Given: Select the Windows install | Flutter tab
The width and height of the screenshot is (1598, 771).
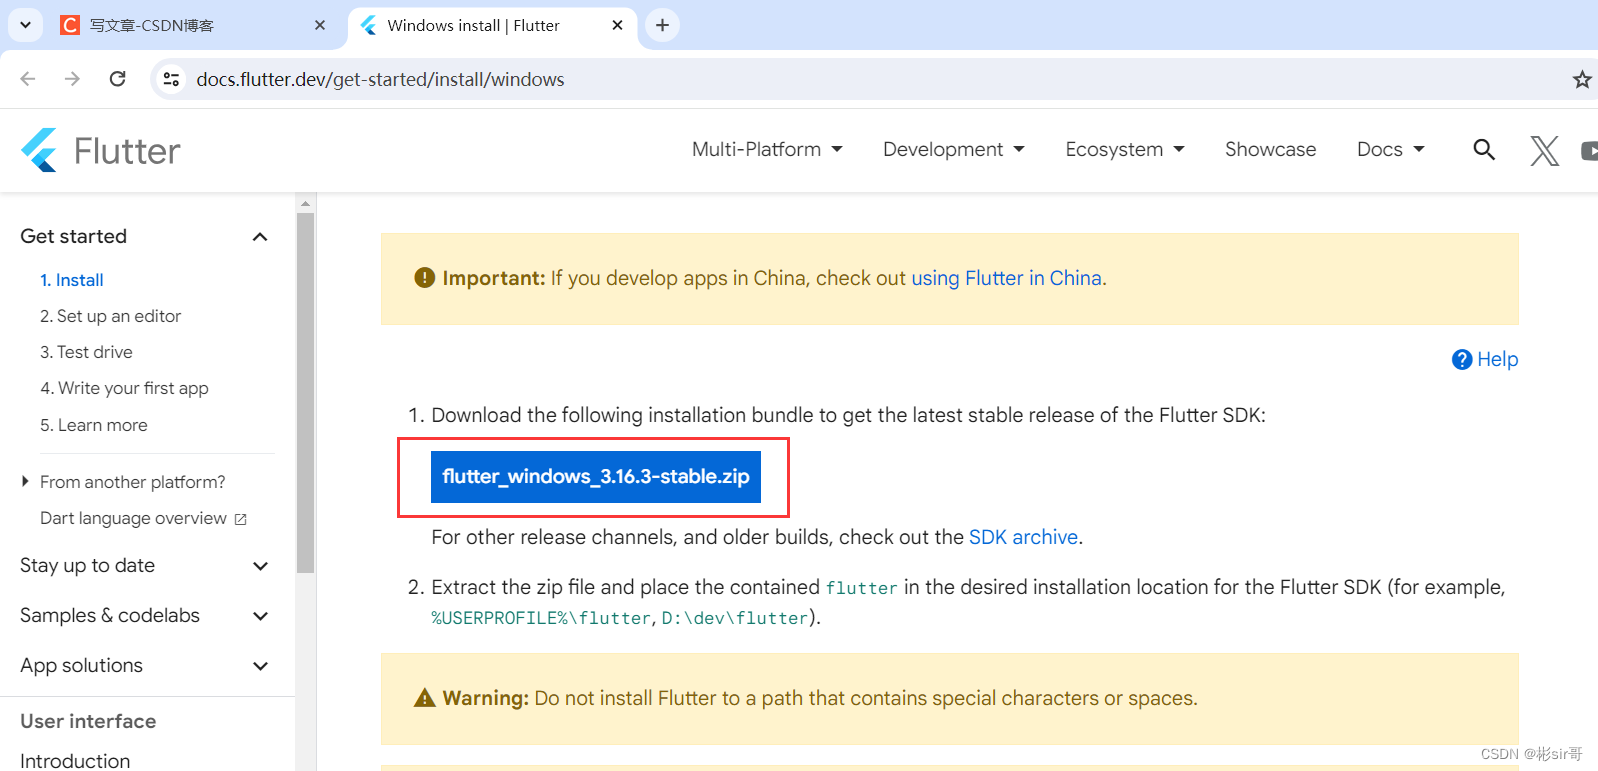Looking at the screenshot, I should (492, 25).
